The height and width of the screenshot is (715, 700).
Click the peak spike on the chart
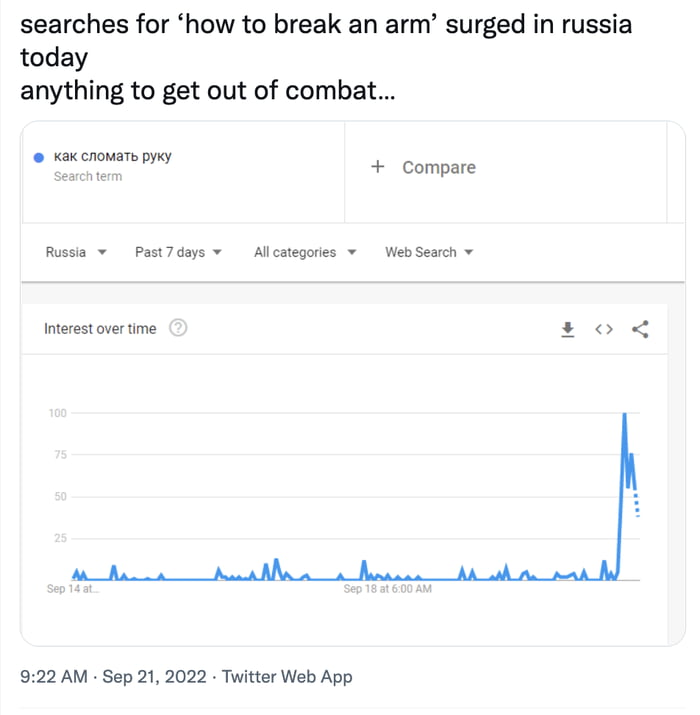[625, 415]
